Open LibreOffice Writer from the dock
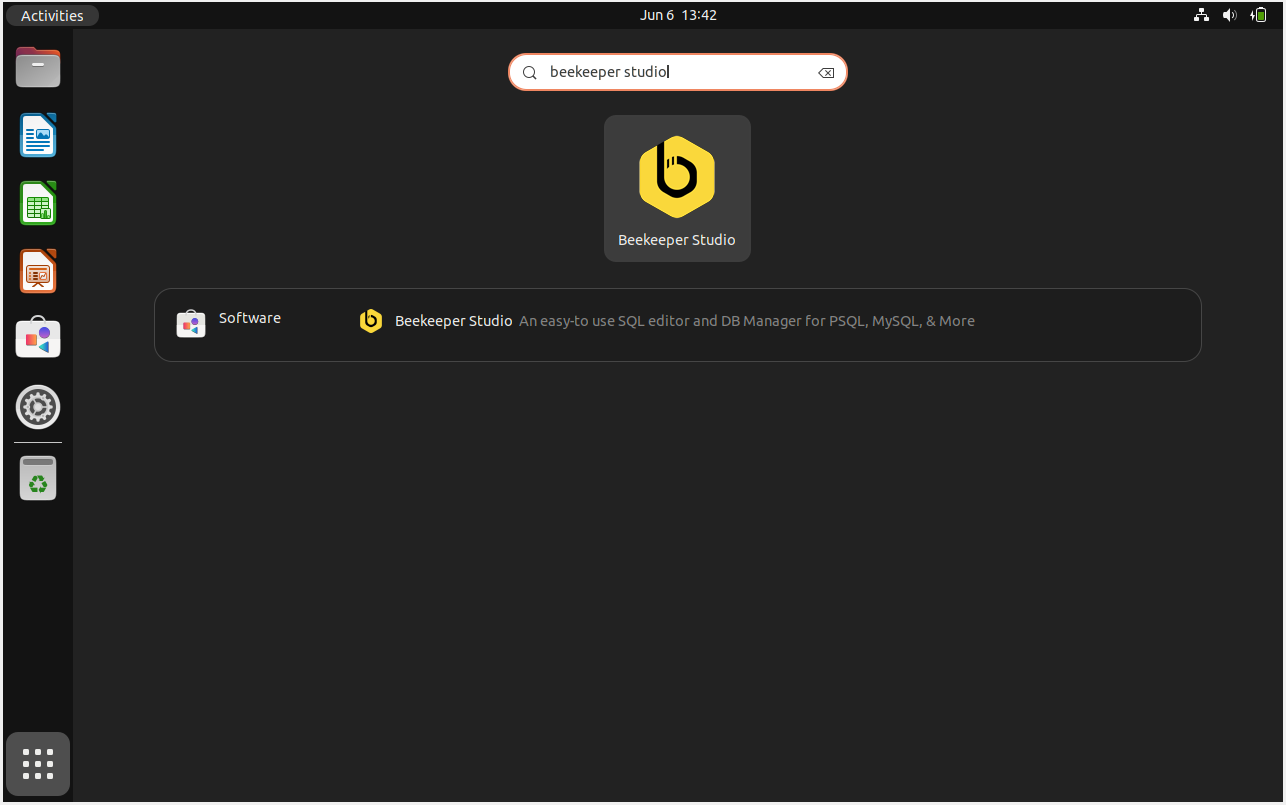 pos(38,135)
